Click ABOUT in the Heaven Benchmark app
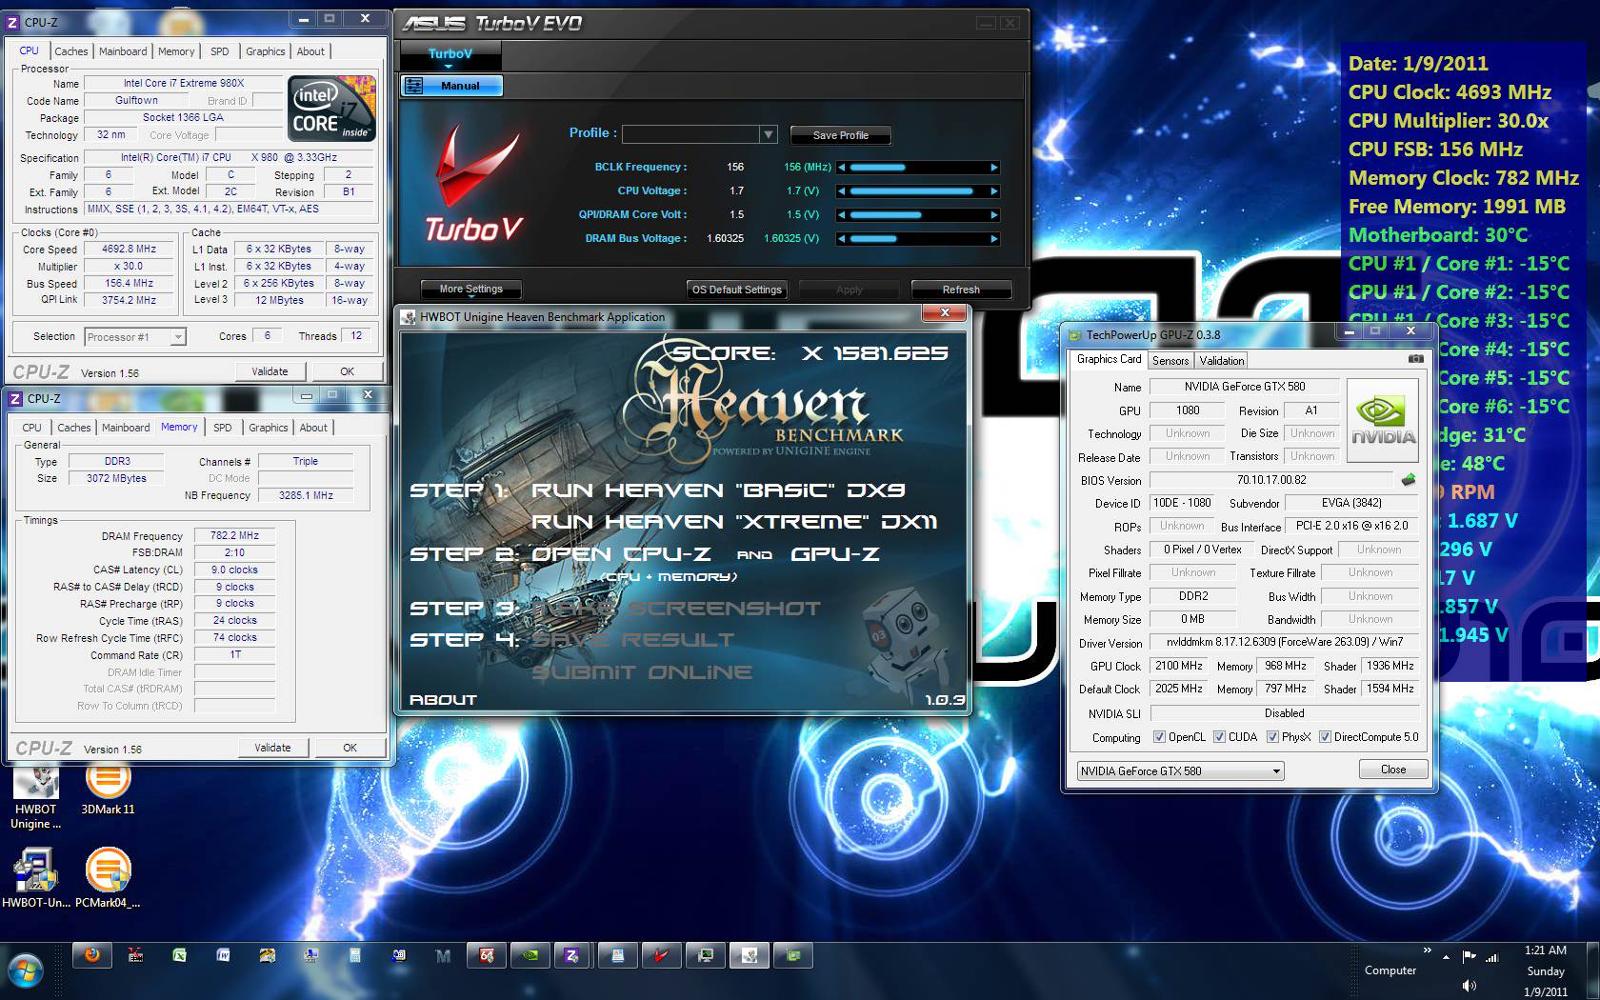Image resolution: width=1600 pixels, height=1000 pixels. 443,700
